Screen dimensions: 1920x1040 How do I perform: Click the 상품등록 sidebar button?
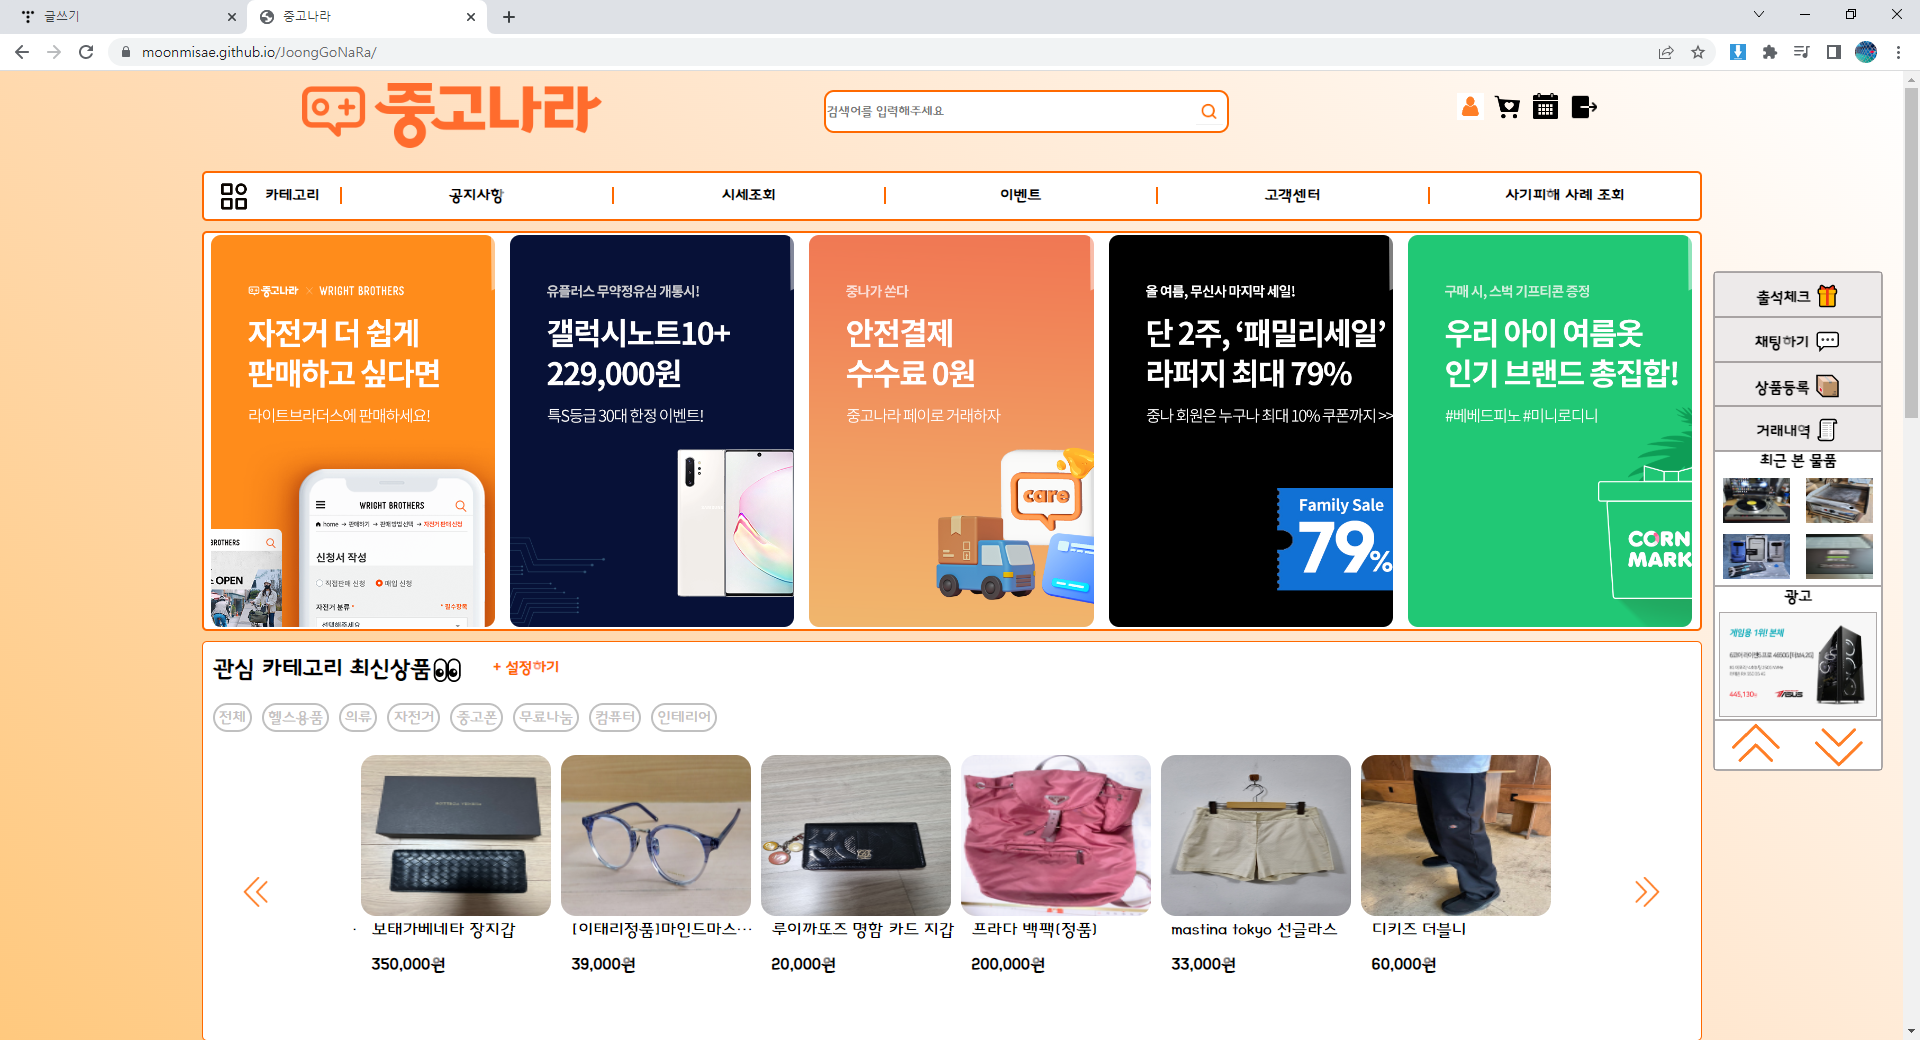pos(1797,386)
